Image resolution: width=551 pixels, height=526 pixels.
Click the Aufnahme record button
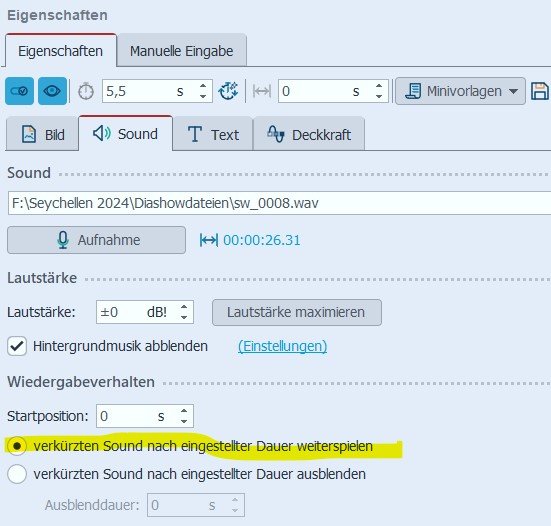pos(96,240)
